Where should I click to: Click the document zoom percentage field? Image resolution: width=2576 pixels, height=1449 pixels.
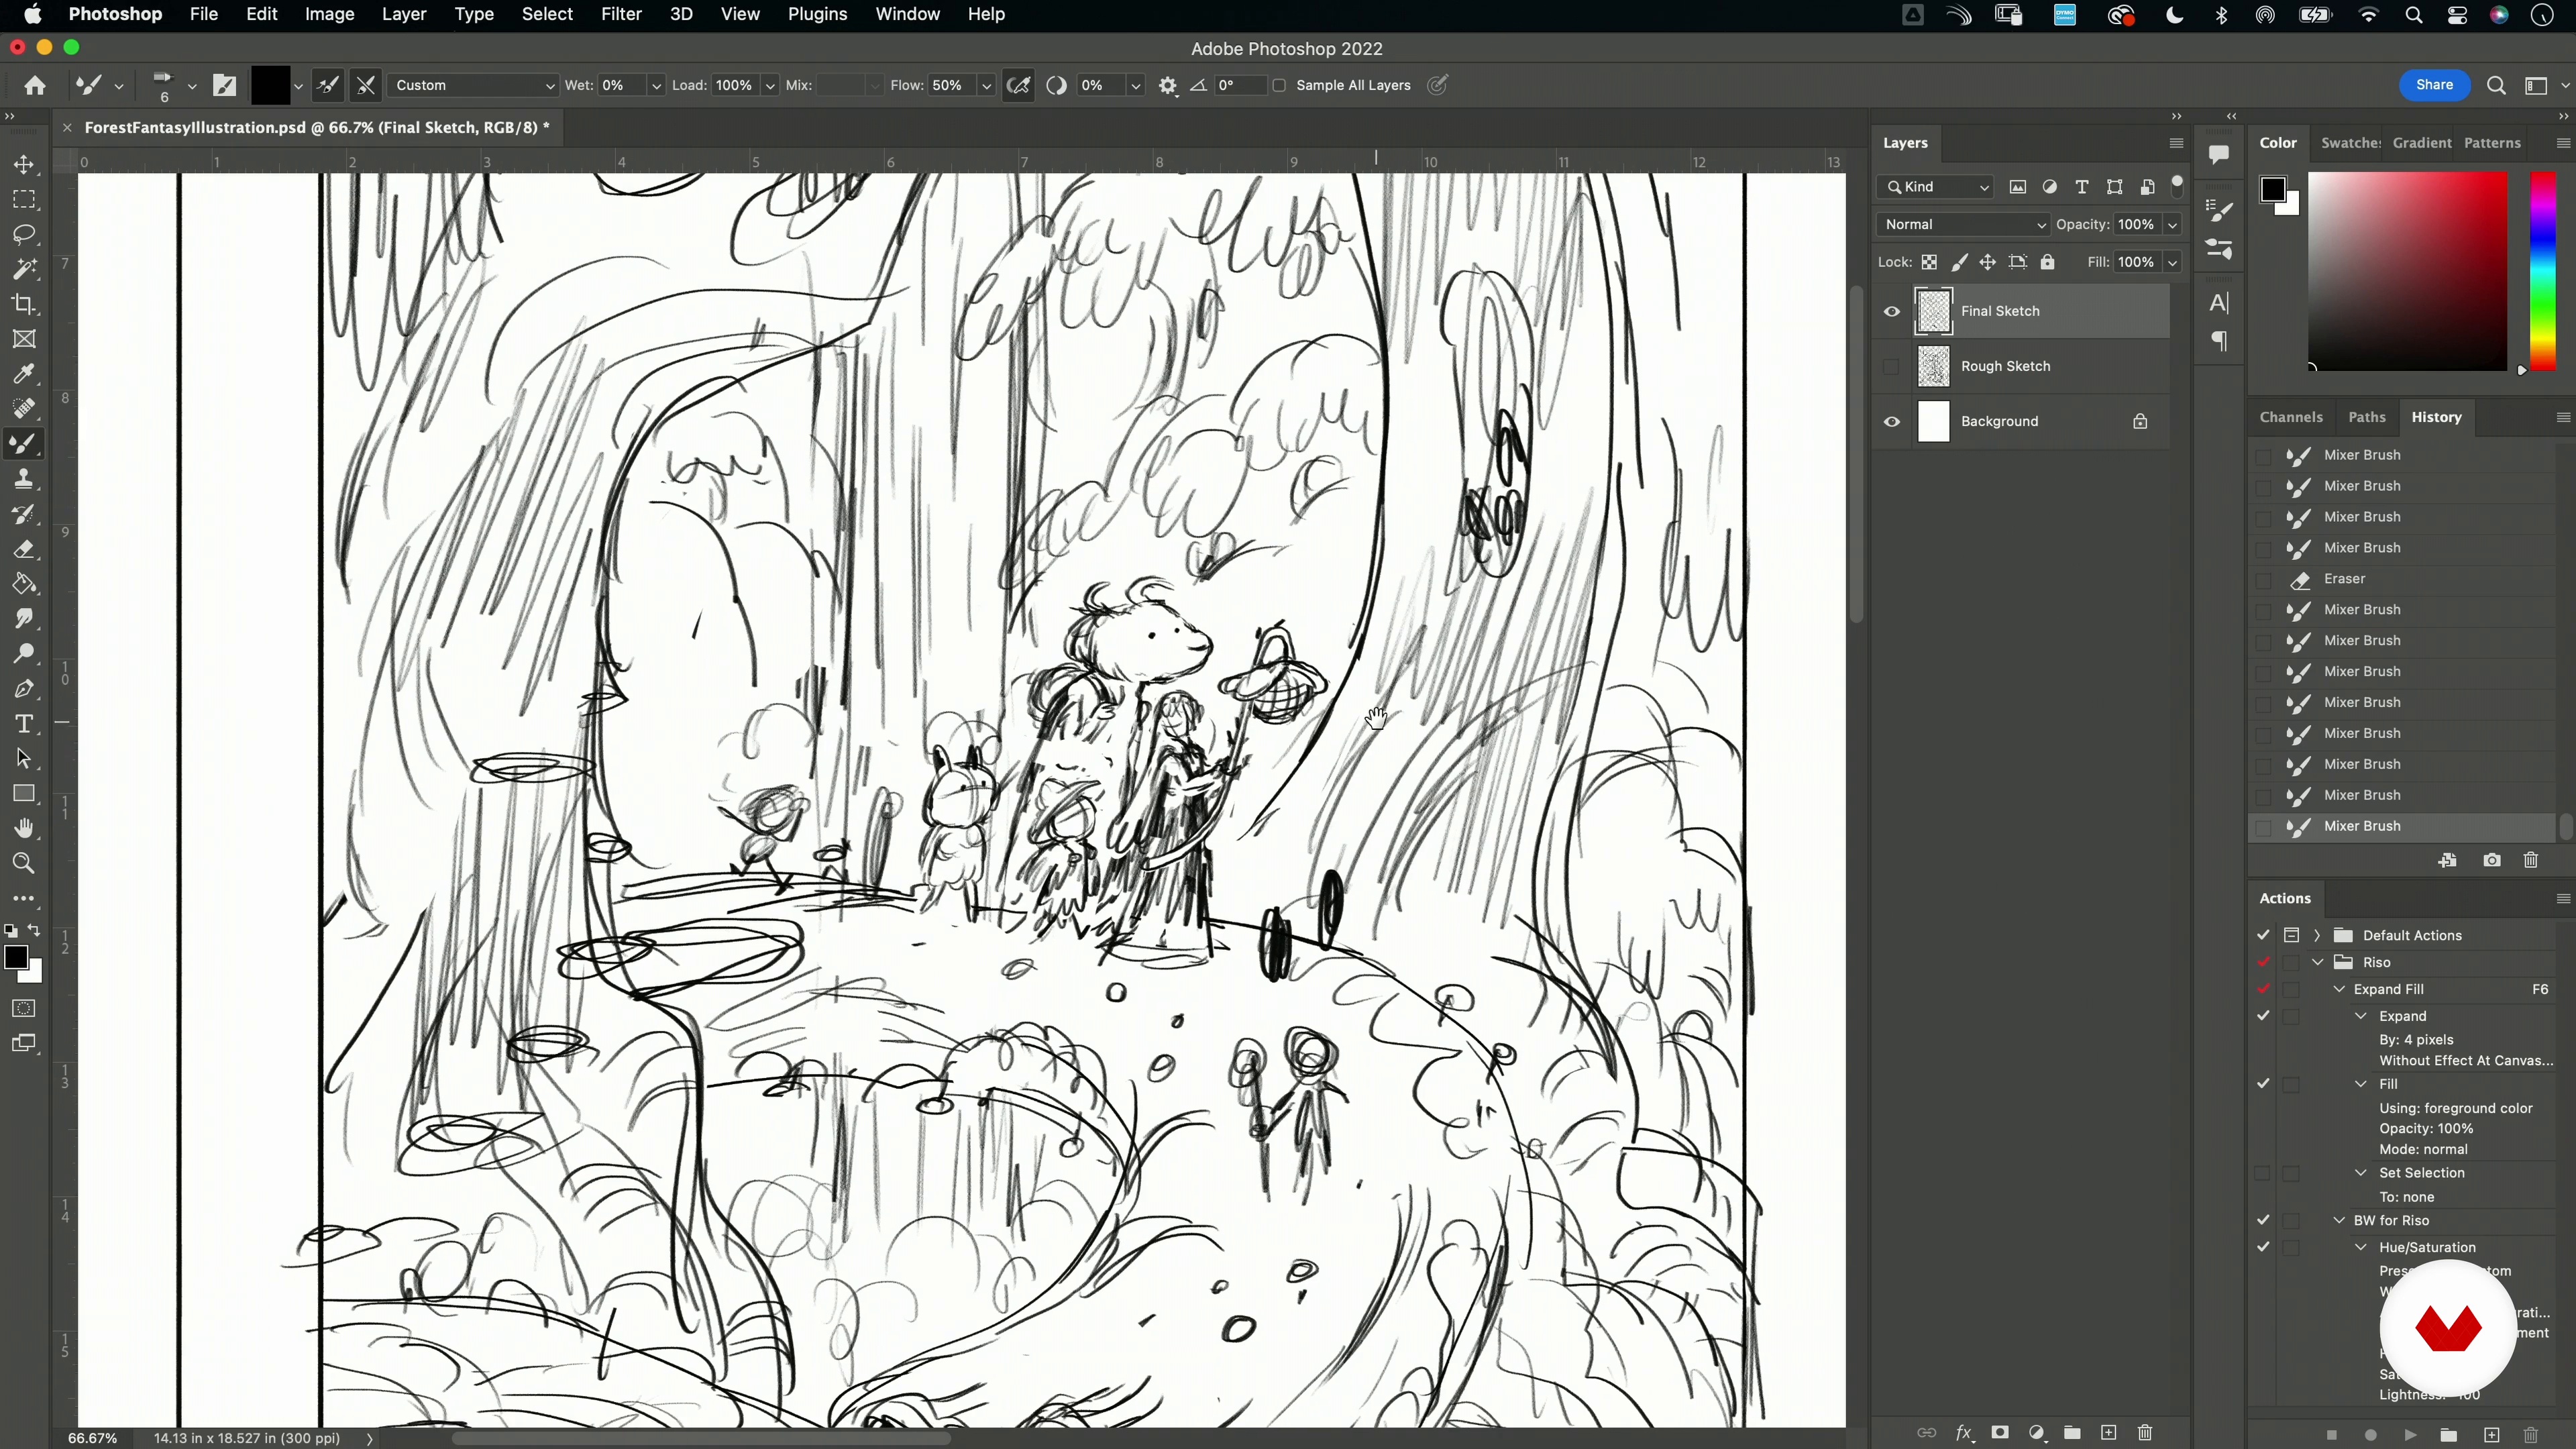point(93,1438)
